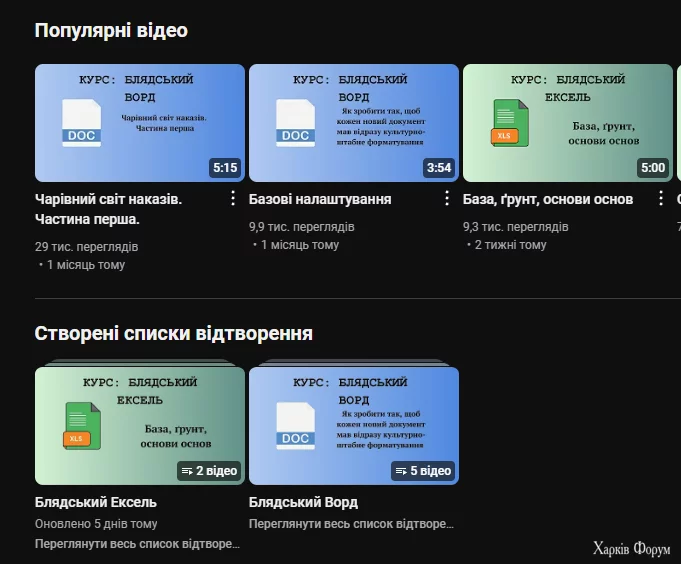Click the '2 відео' playlist badge

[209, 471]
